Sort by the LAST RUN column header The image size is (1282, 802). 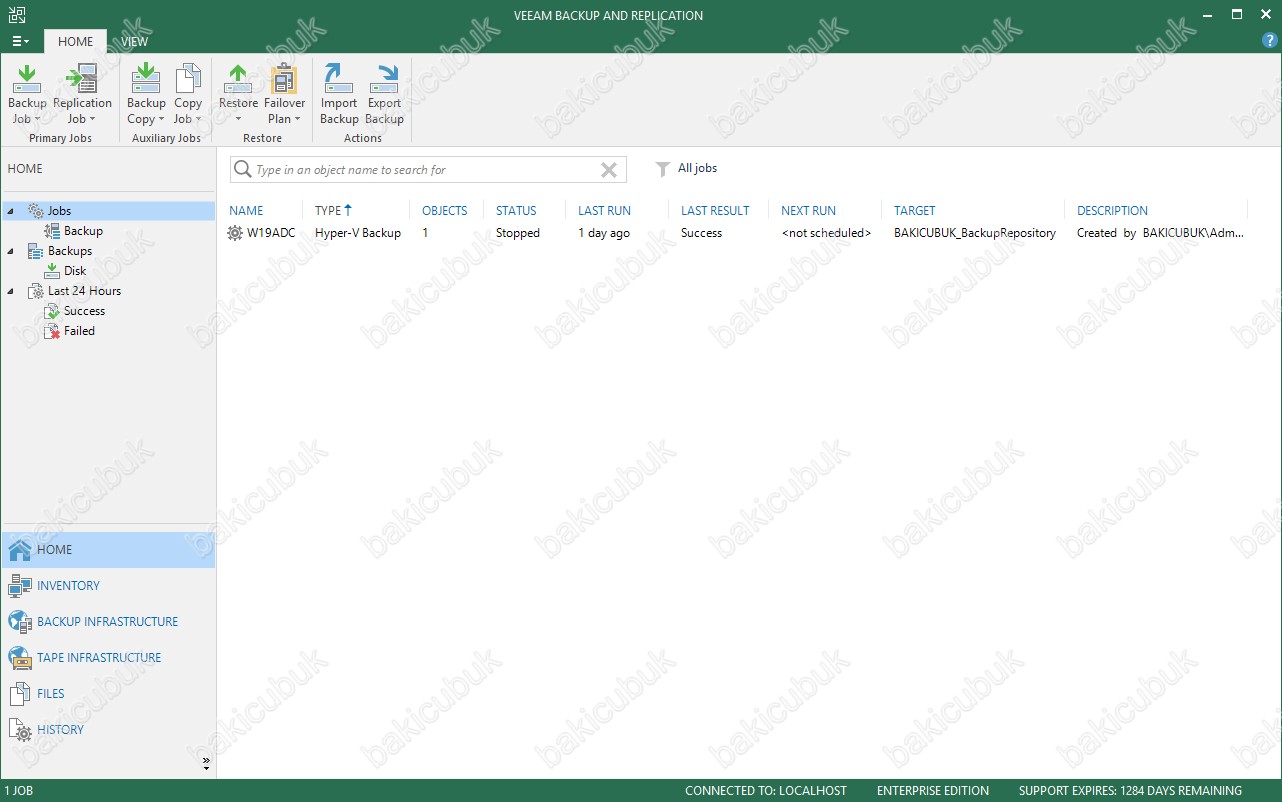(604, 211)
